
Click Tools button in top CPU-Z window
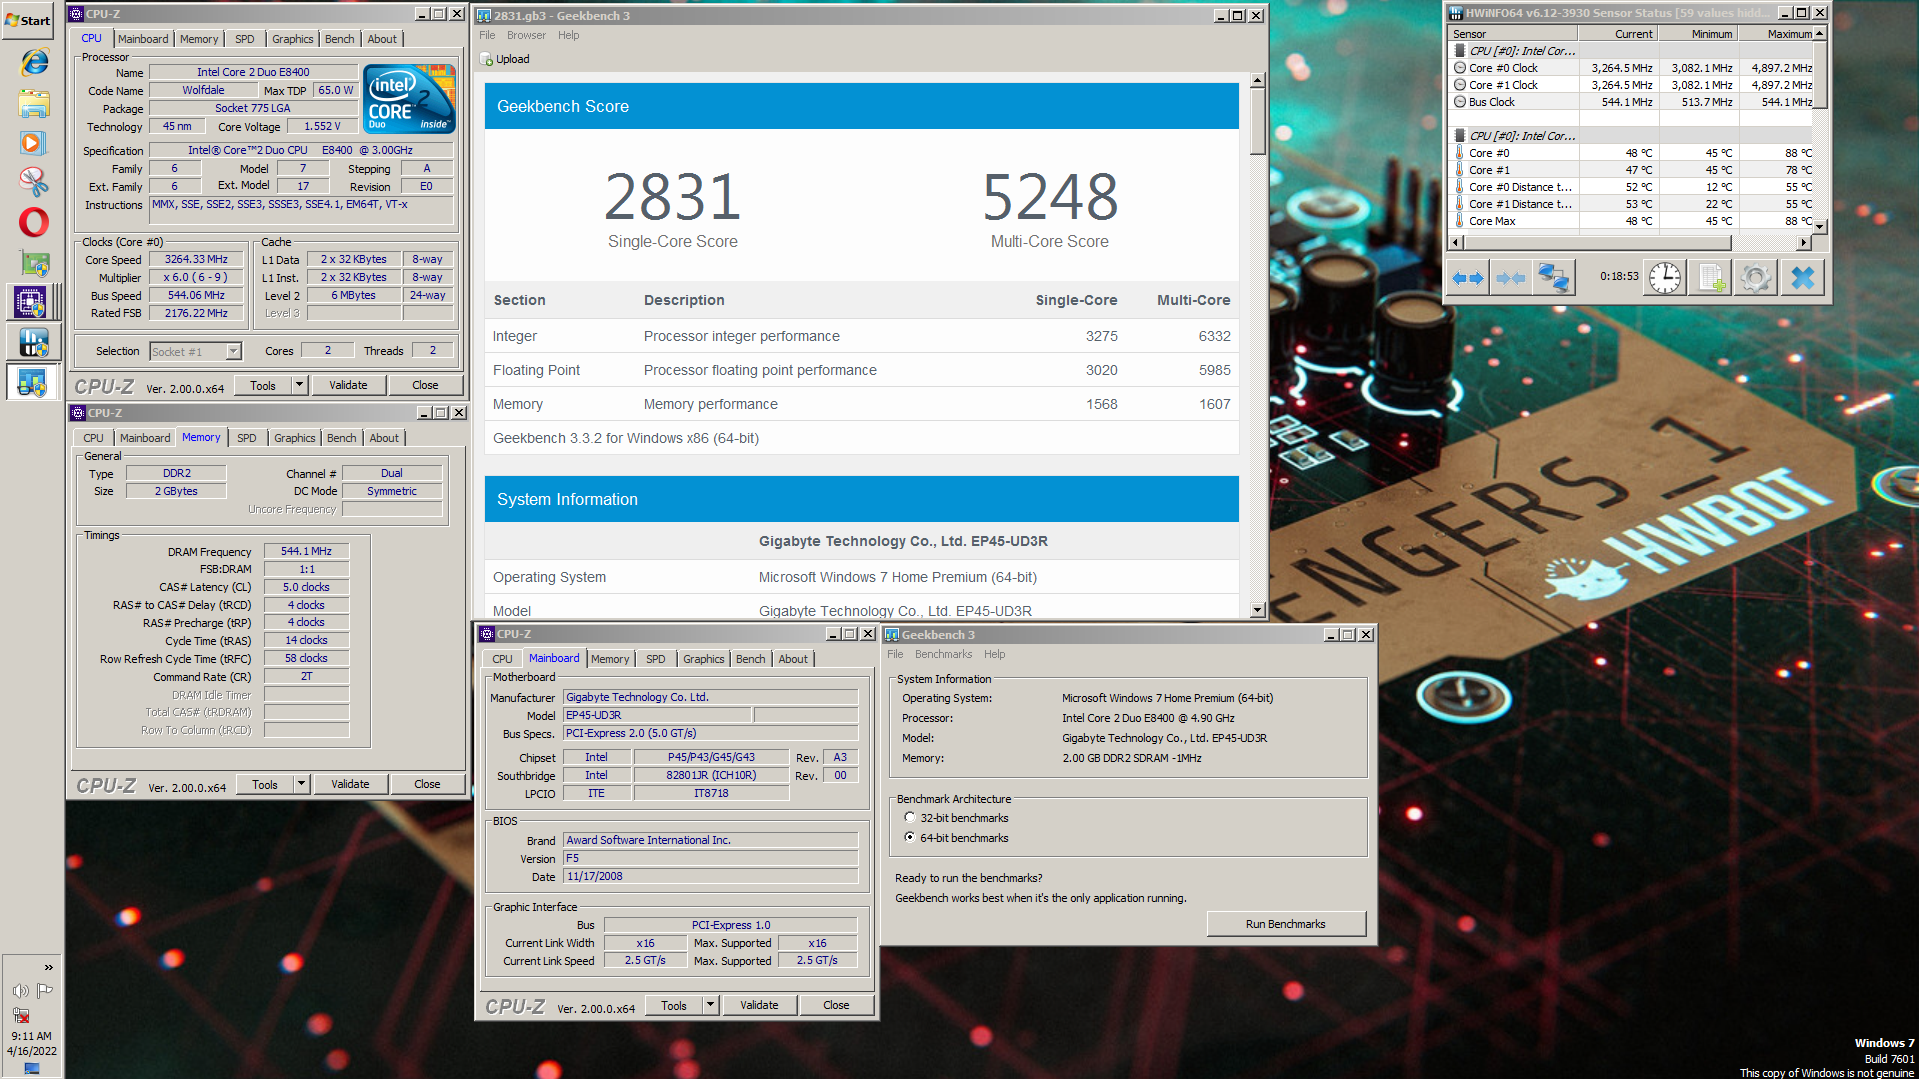(x=263, y=385)
